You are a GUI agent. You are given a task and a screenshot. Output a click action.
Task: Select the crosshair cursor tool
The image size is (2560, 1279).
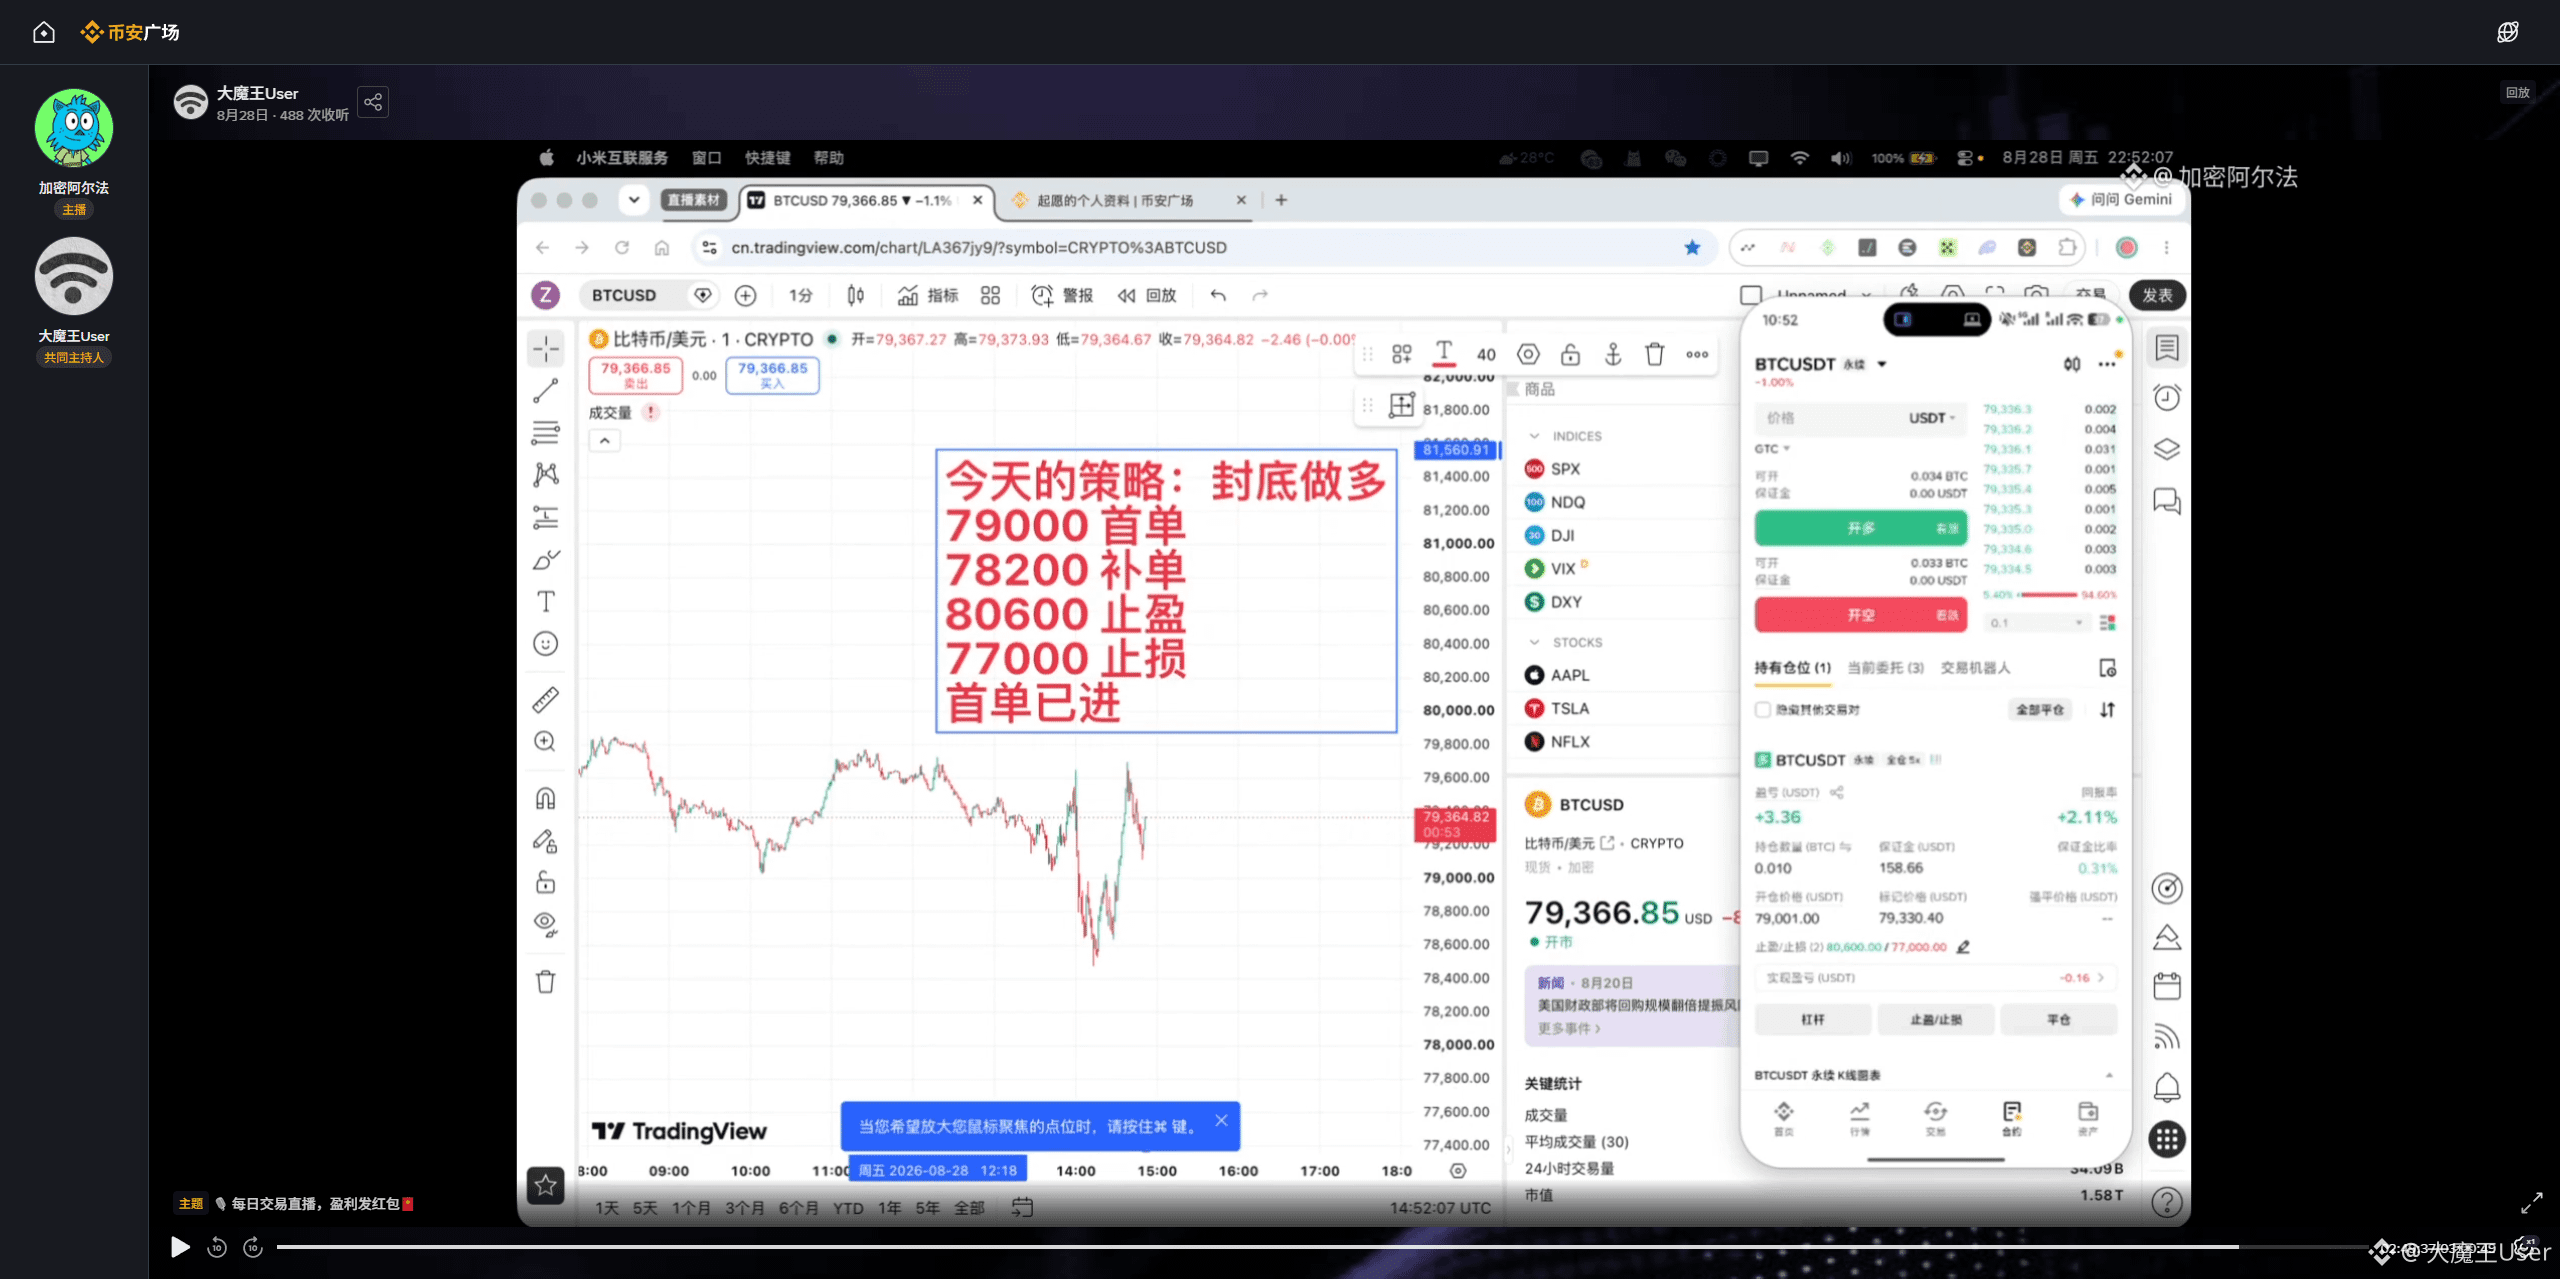(546, 349)
